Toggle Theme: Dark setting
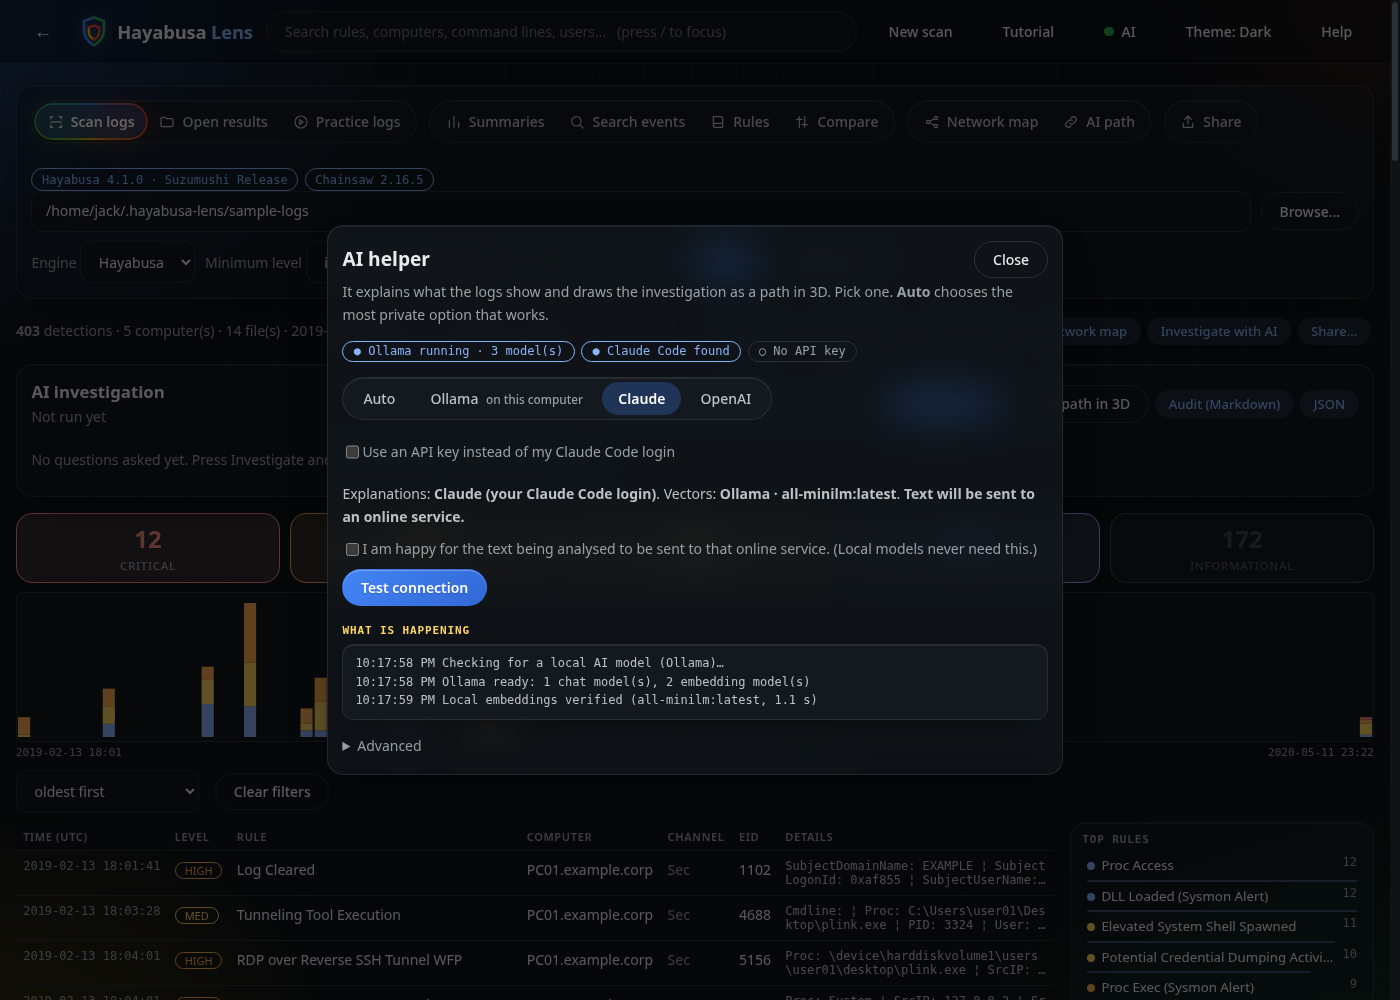 click(x=1228, y=32)
